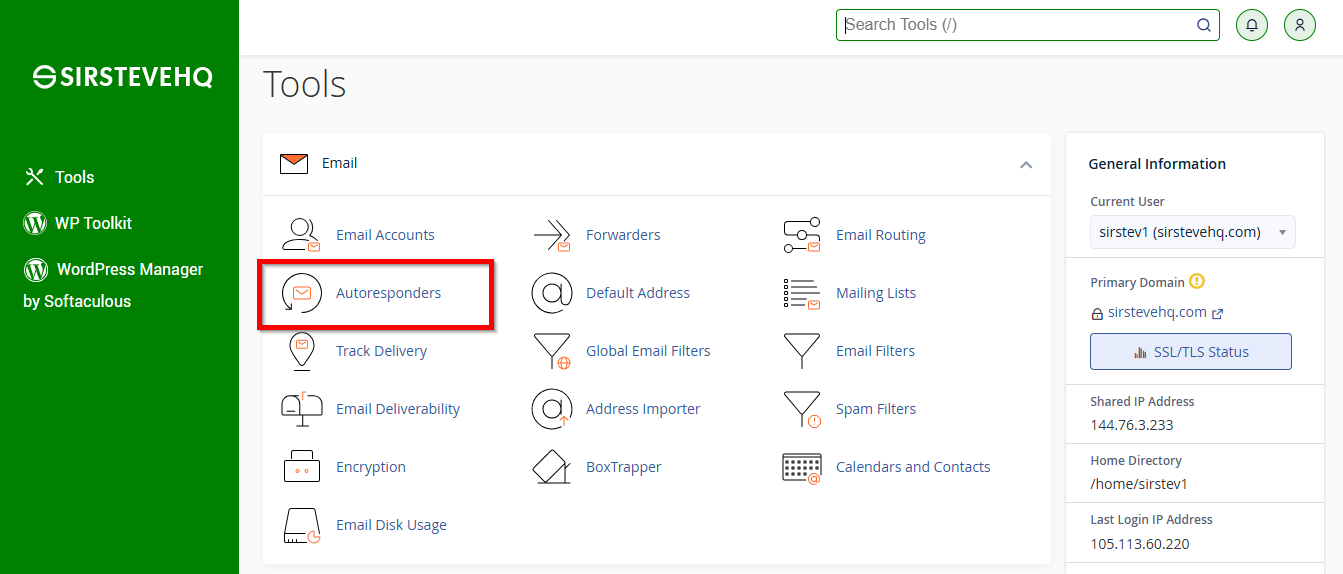Open the BoxTrapper link
Image resolution: width=1343 pixels, height=574 pixels.
point(624,467)
